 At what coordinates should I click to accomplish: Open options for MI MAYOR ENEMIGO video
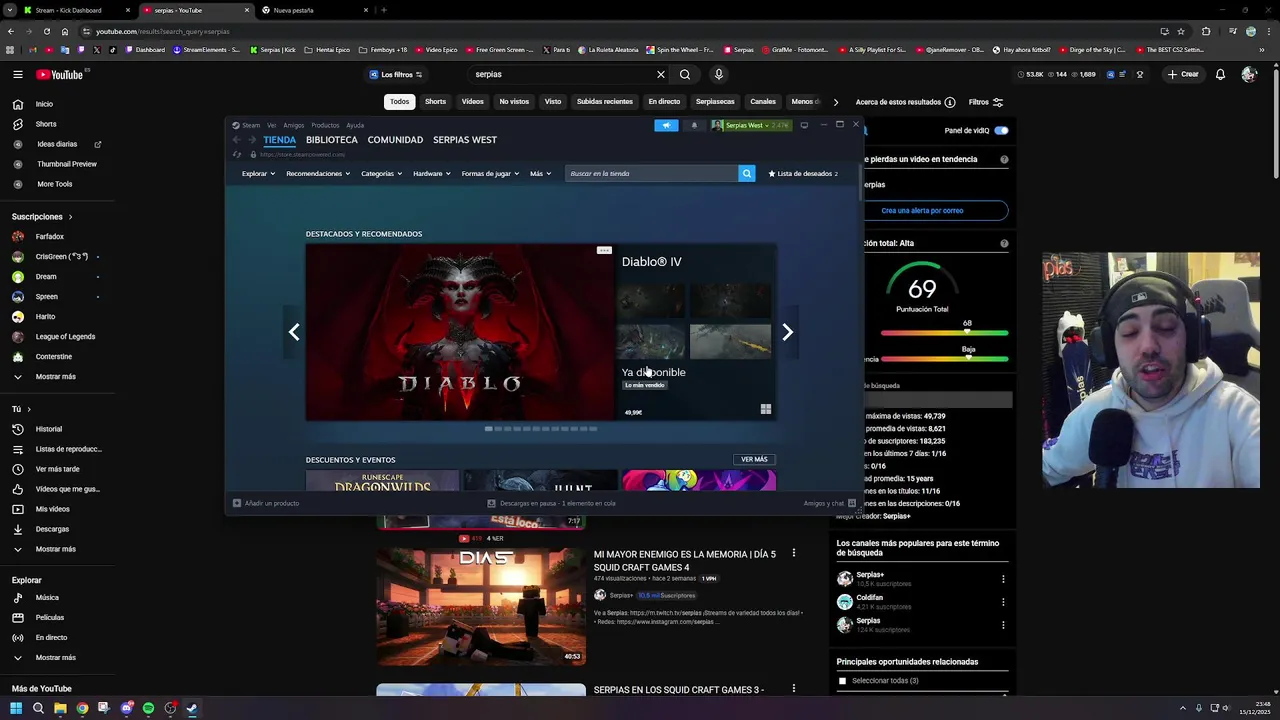(794, 553)
